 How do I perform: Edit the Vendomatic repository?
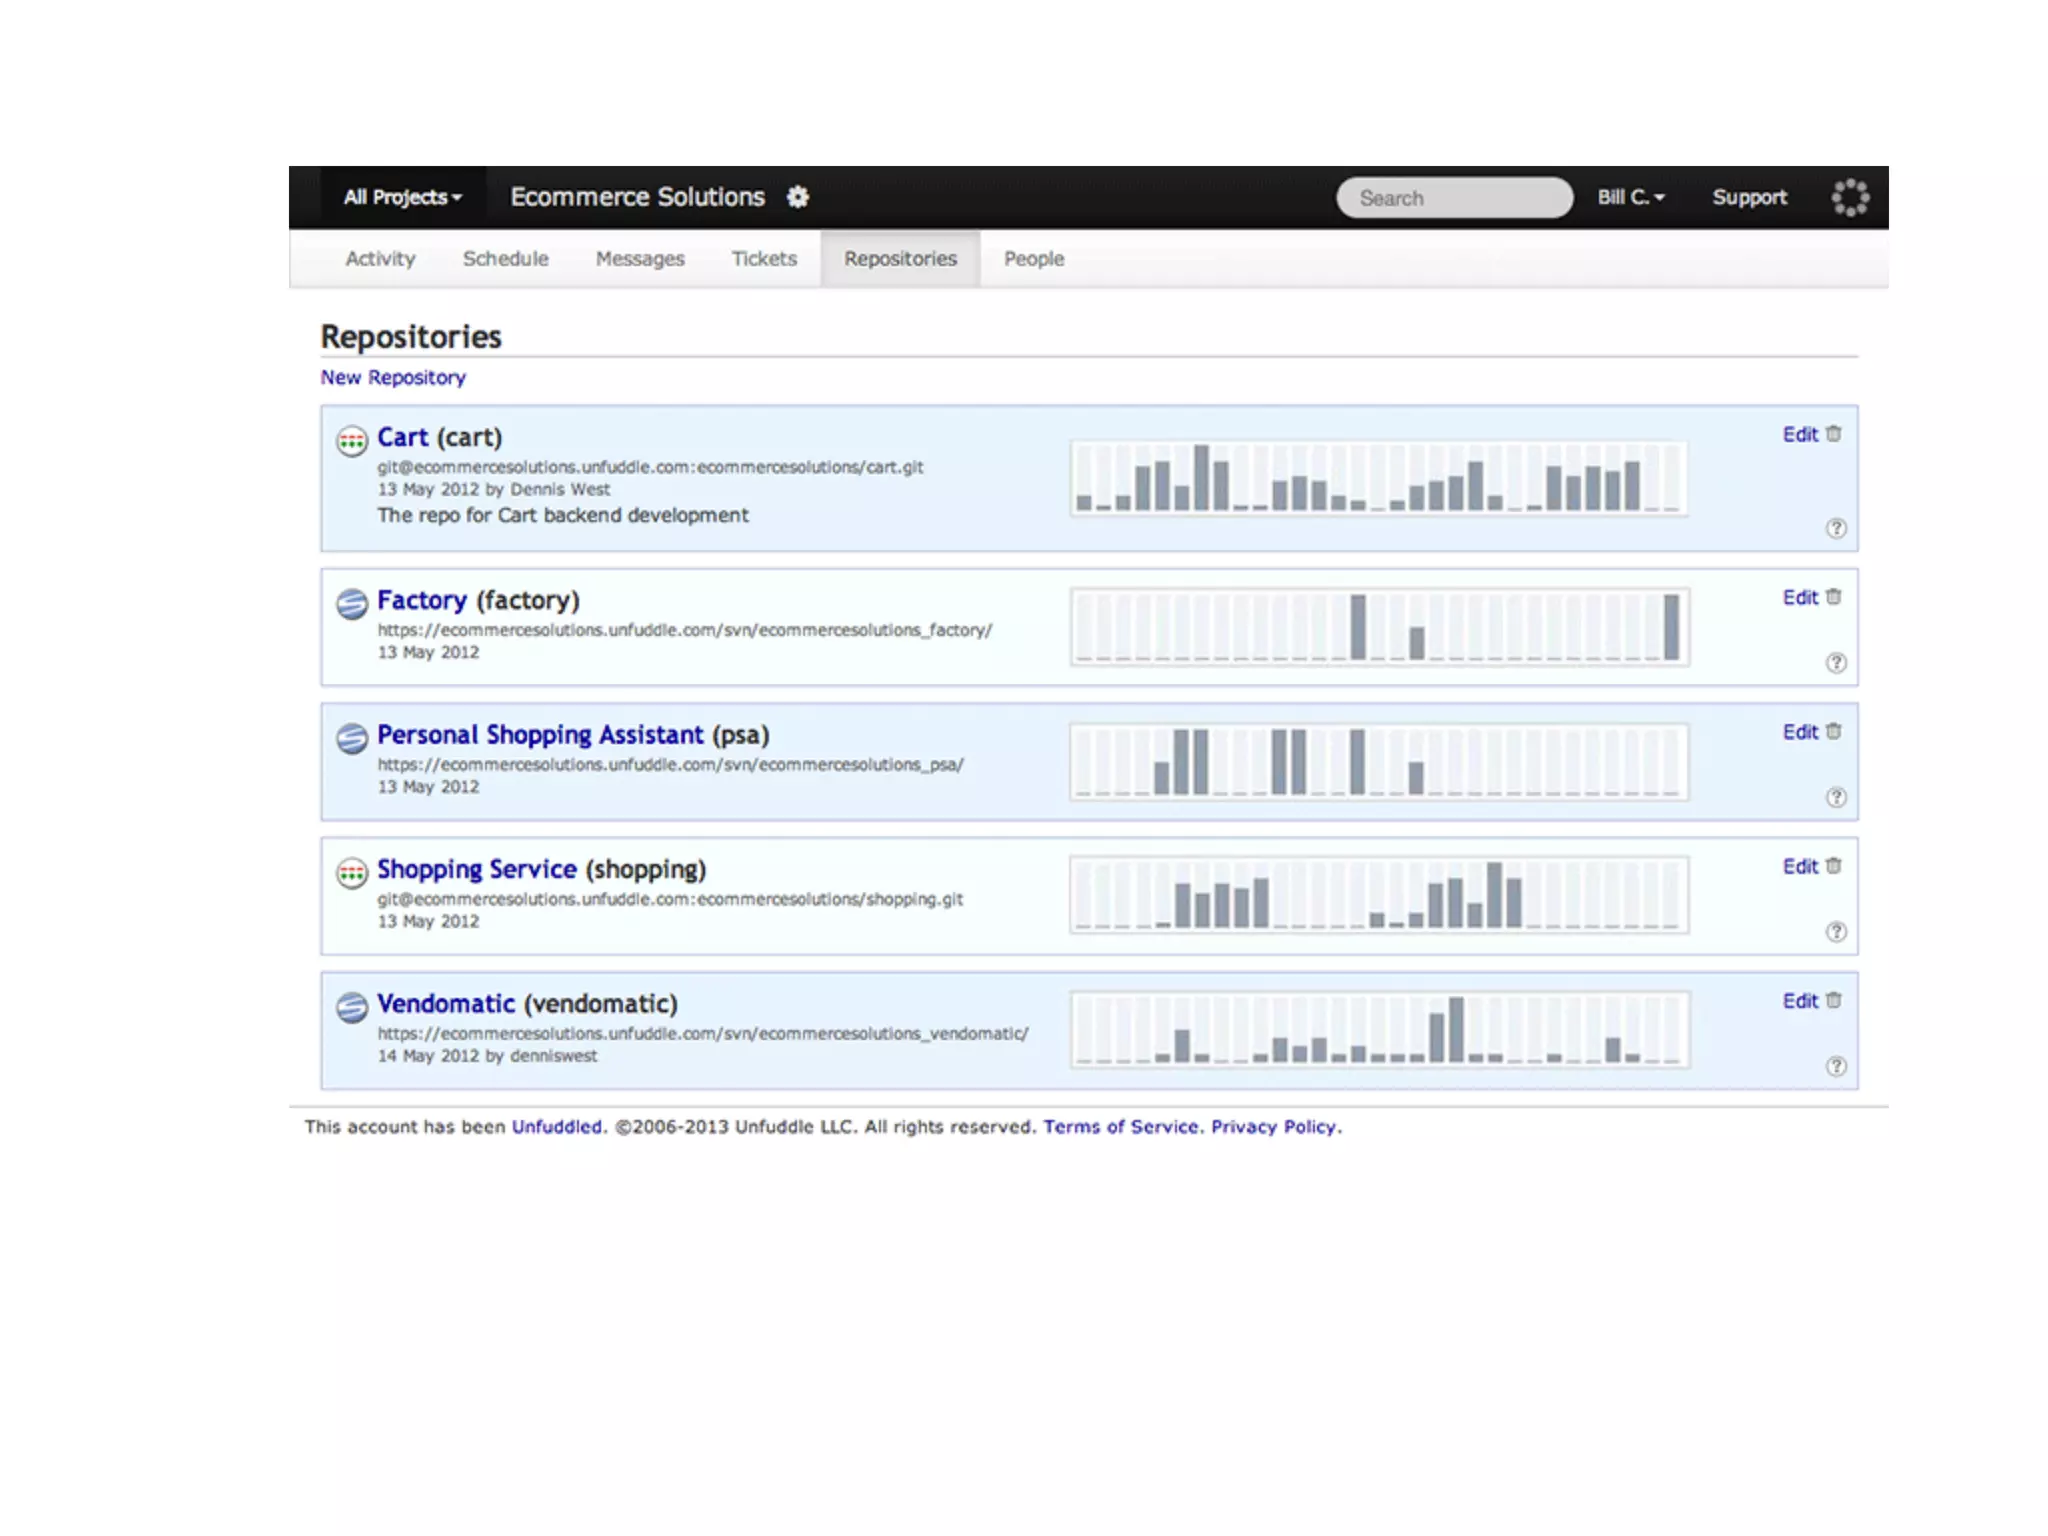click(x=1799, y=1001)
